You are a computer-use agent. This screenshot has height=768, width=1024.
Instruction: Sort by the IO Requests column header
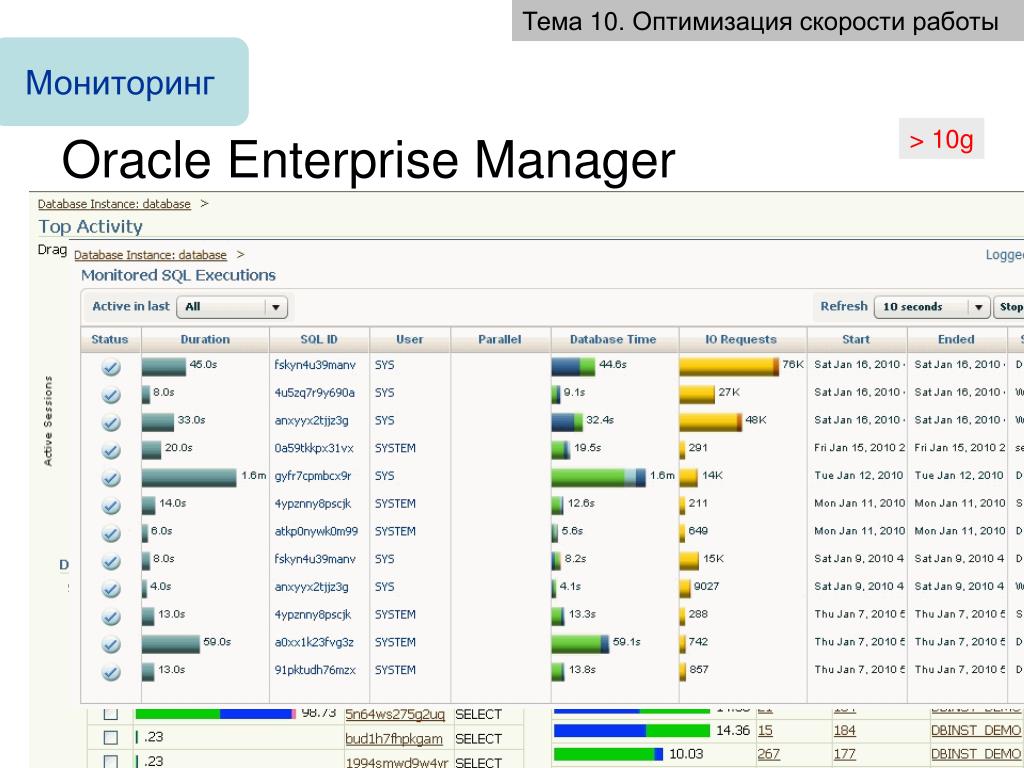[741, 340]
